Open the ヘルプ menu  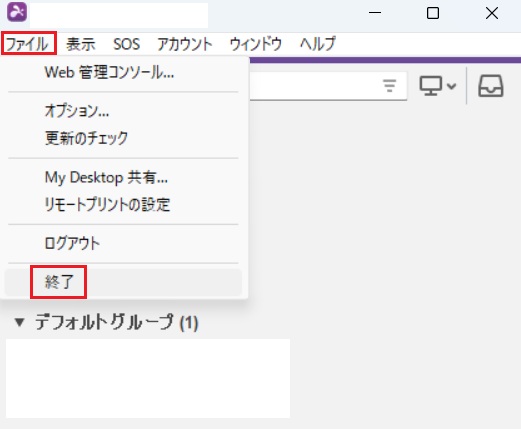tap(318, 44)
